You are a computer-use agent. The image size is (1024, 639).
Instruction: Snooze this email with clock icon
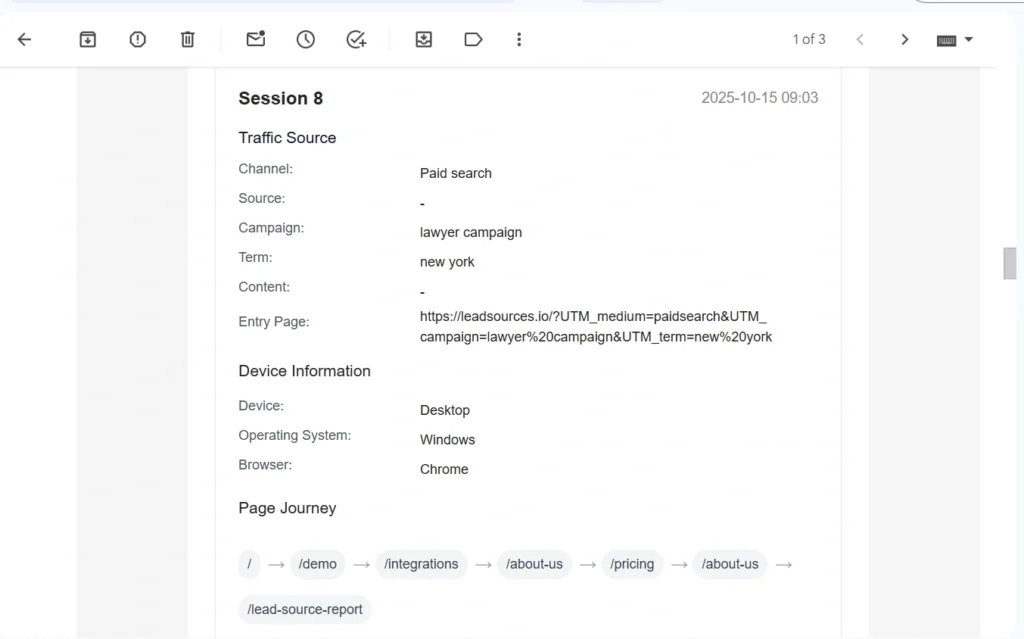pyautogui.click(x=306, y=40)
